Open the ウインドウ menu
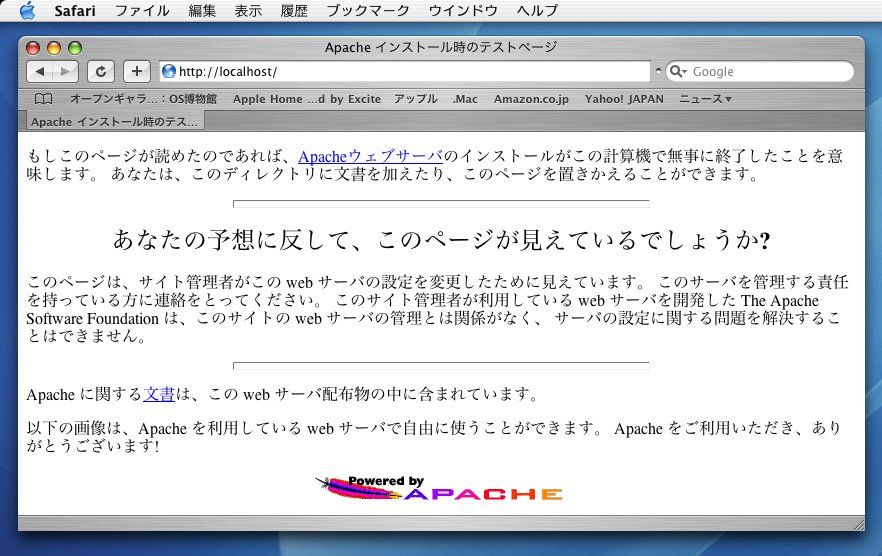882x556 pixels. [463, 11]
